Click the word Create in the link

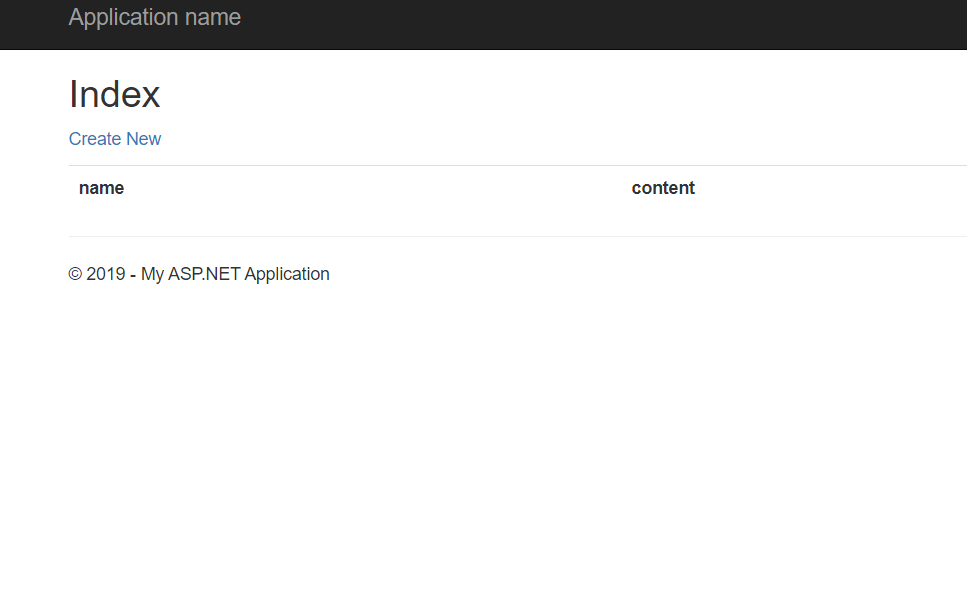pos(94,139)
